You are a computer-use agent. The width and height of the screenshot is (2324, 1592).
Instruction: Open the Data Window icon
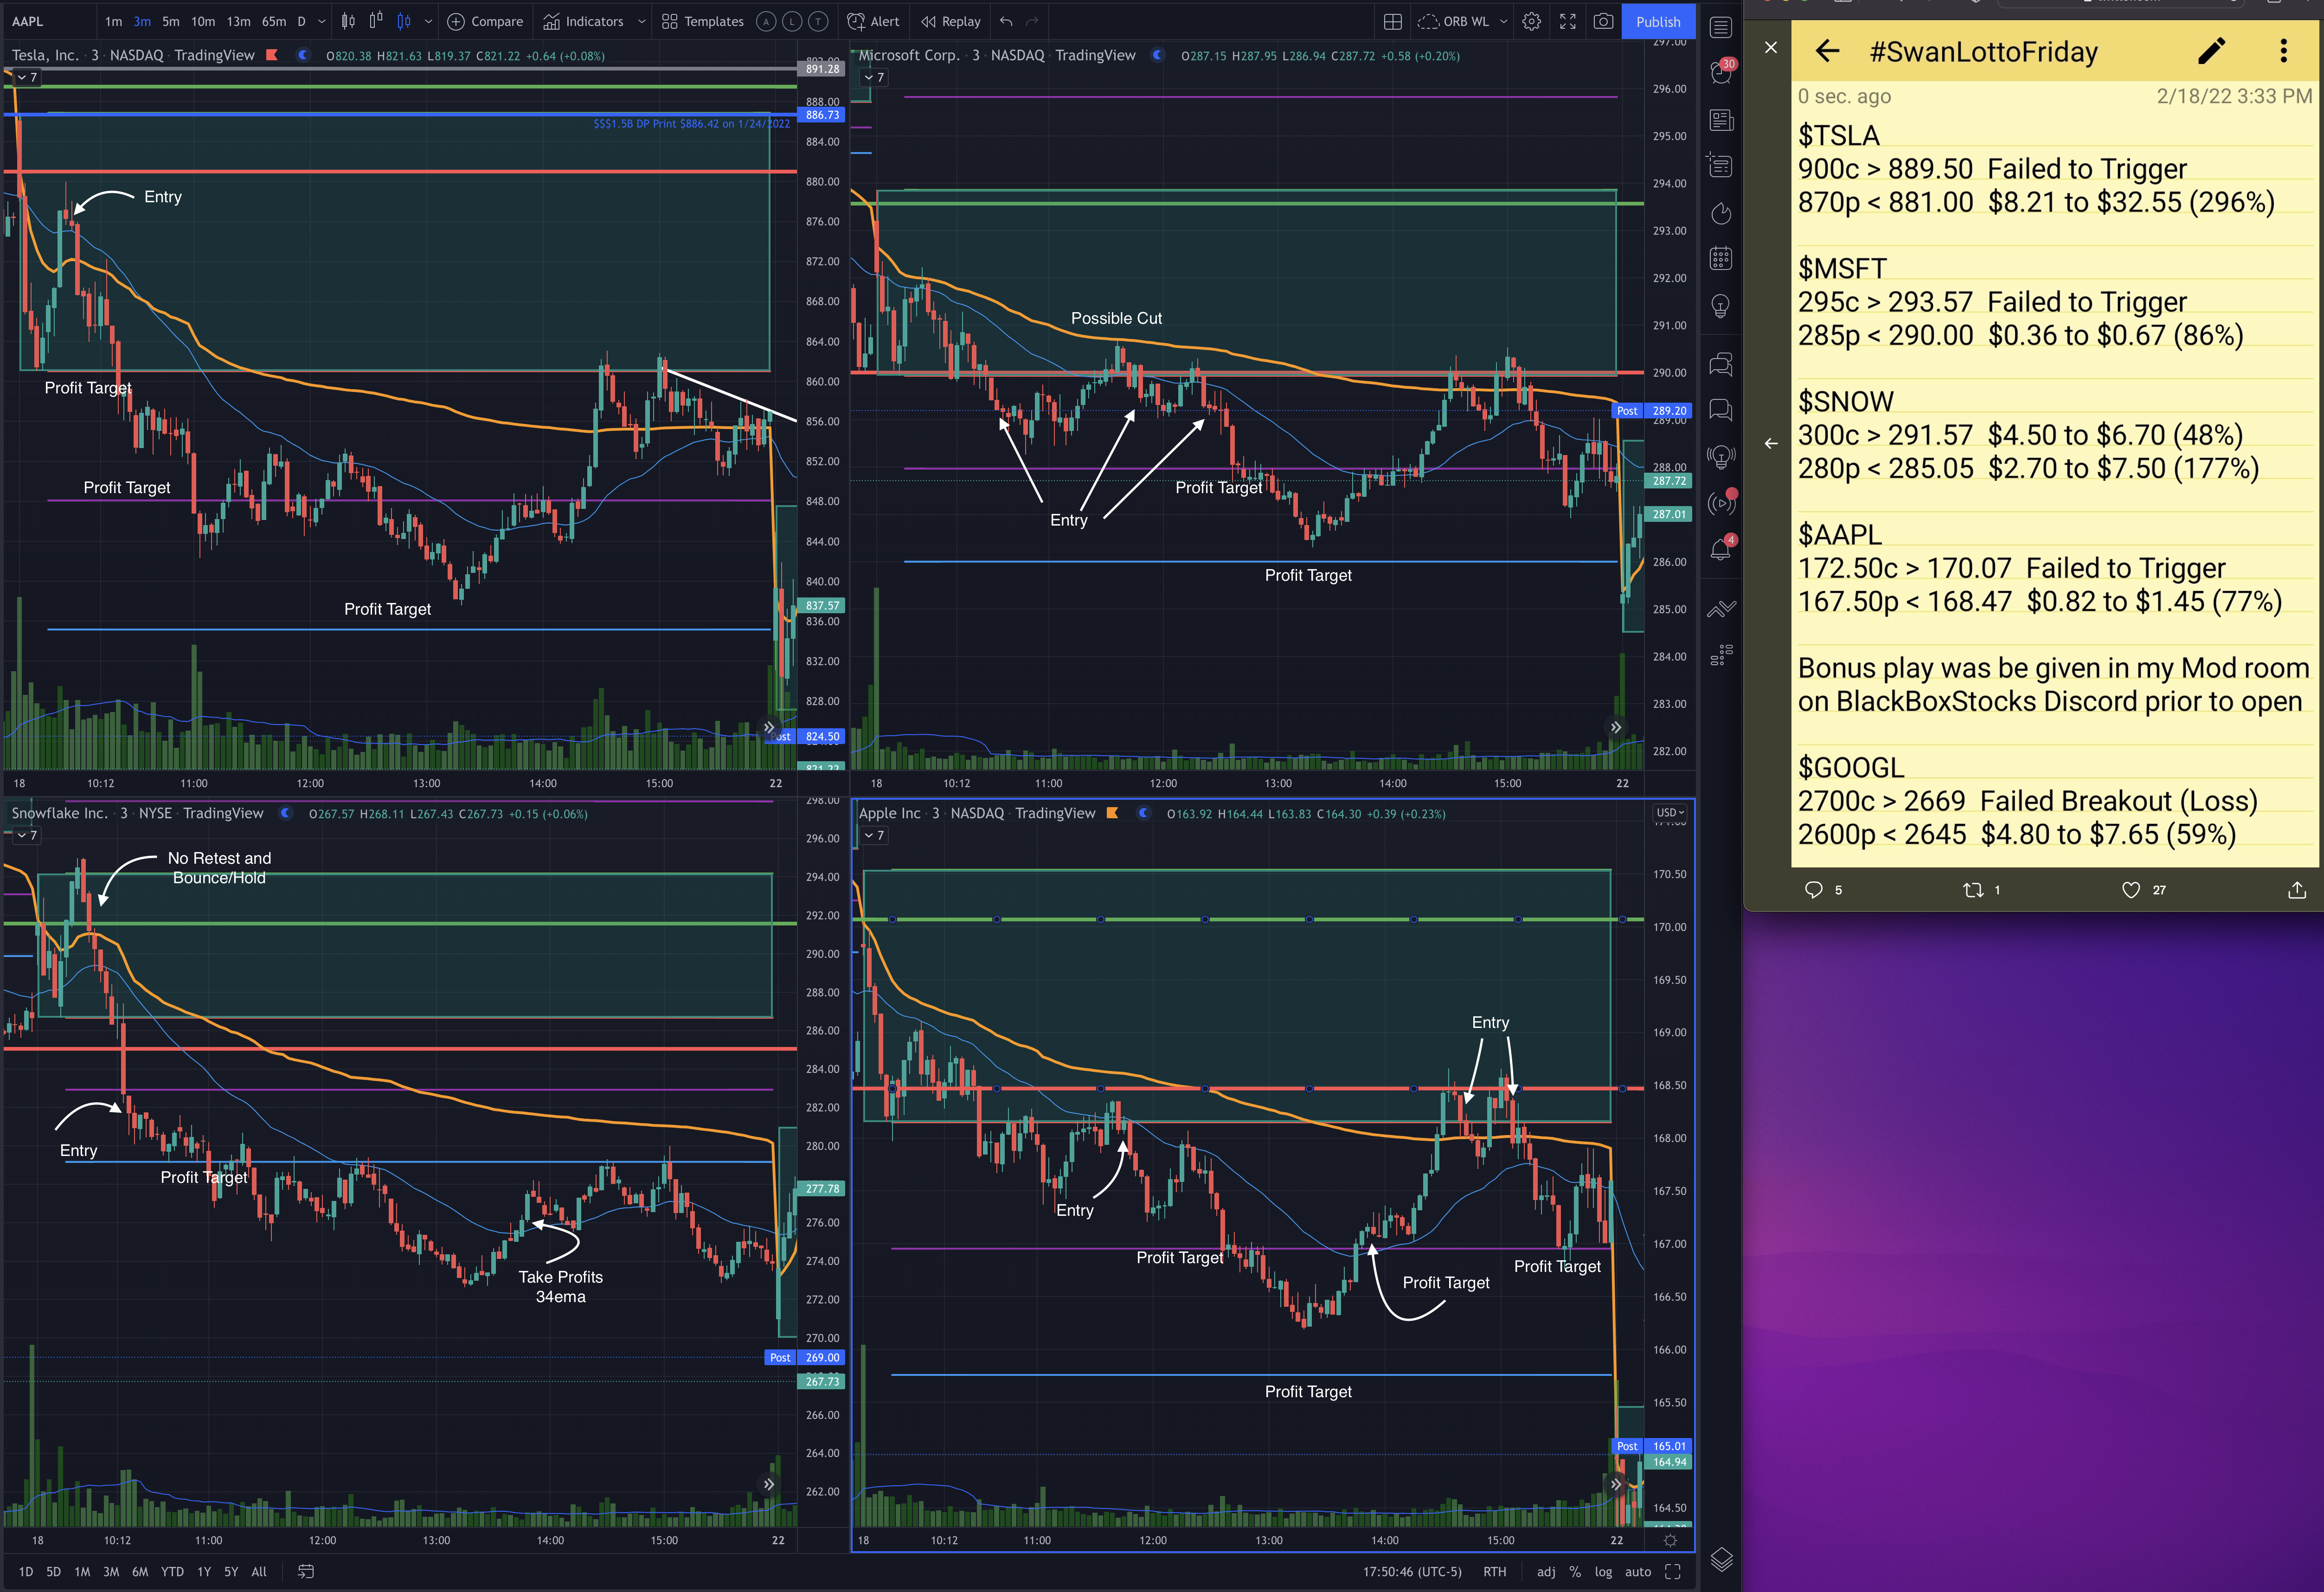click(1720, 166)
